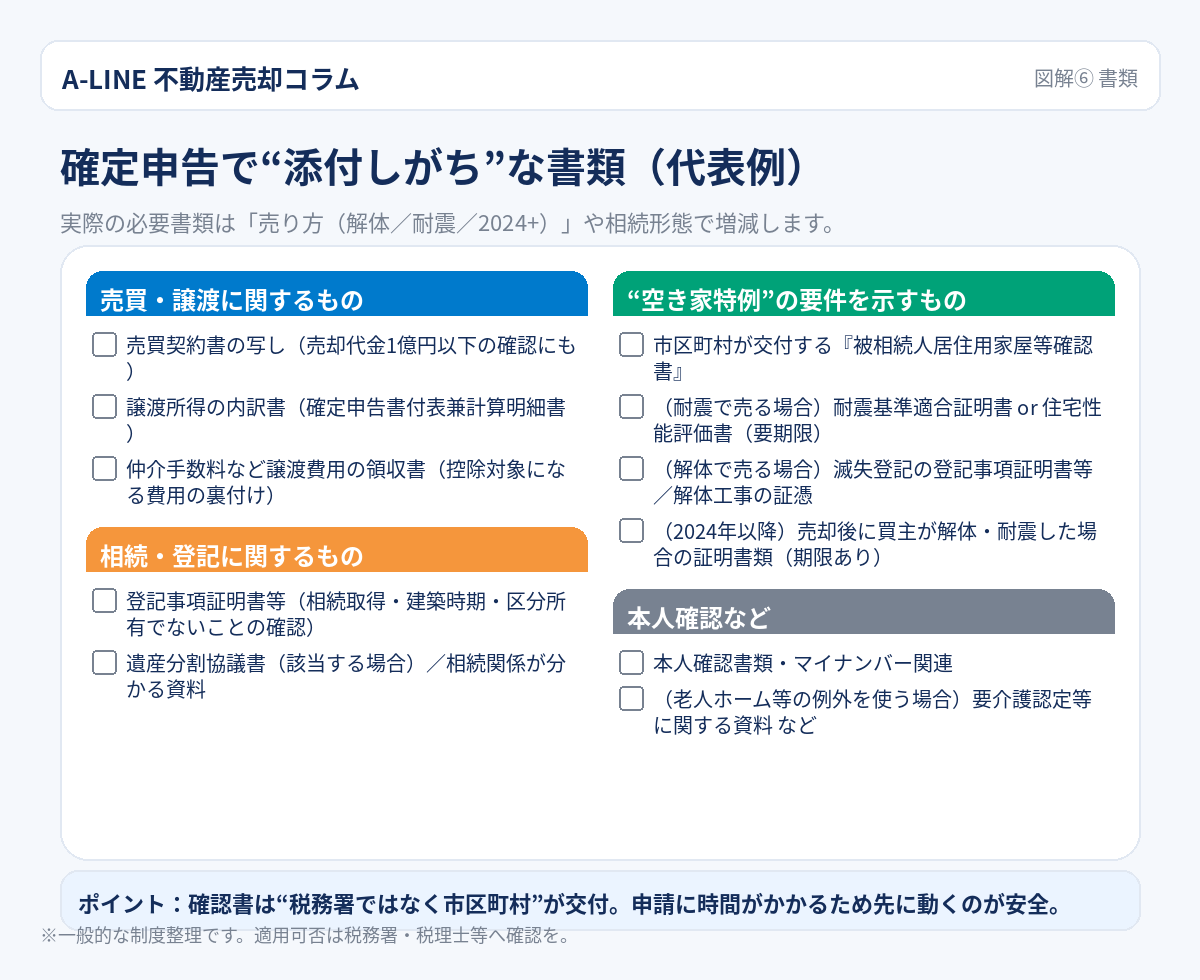Check the 耐震基準適合証明書 checkbox
Screen dimensions: 1200x980
631,407
